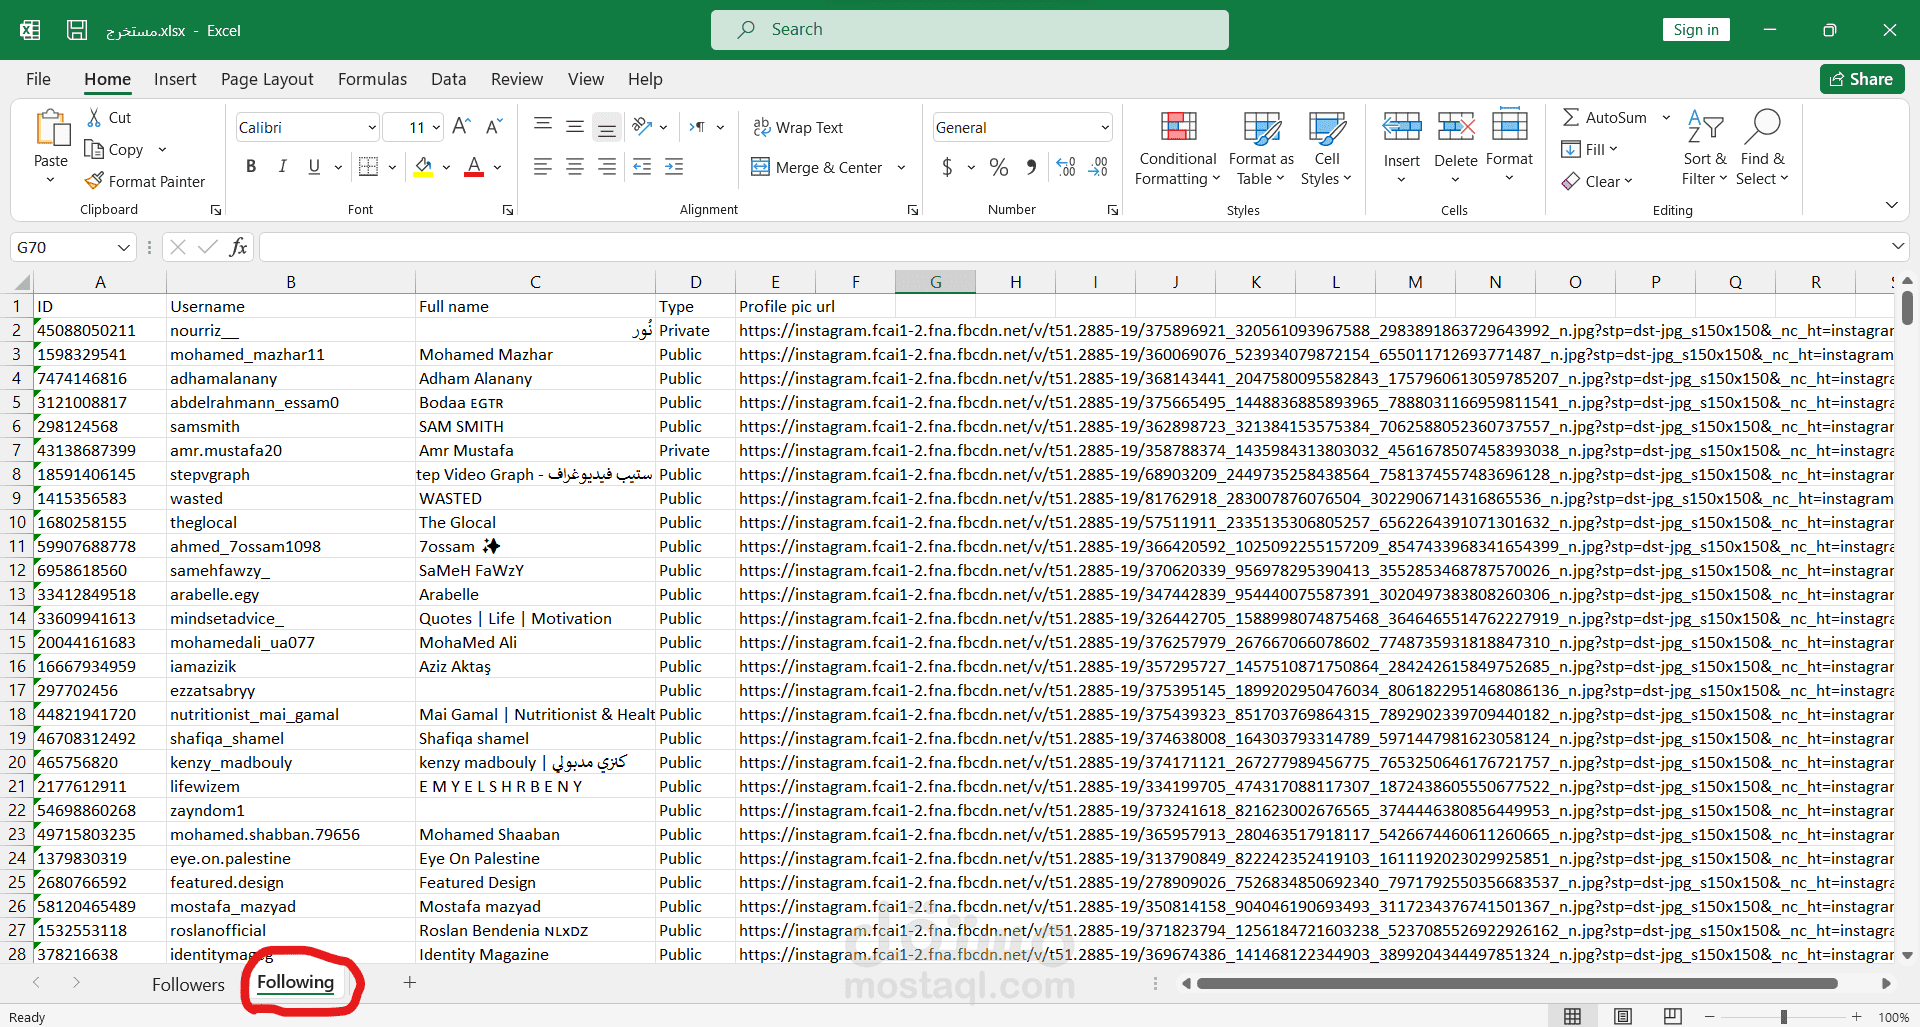Open Cell Styles gallery
The height and width of the screenshot is (1027, 1920).
tap(1326, 148)
